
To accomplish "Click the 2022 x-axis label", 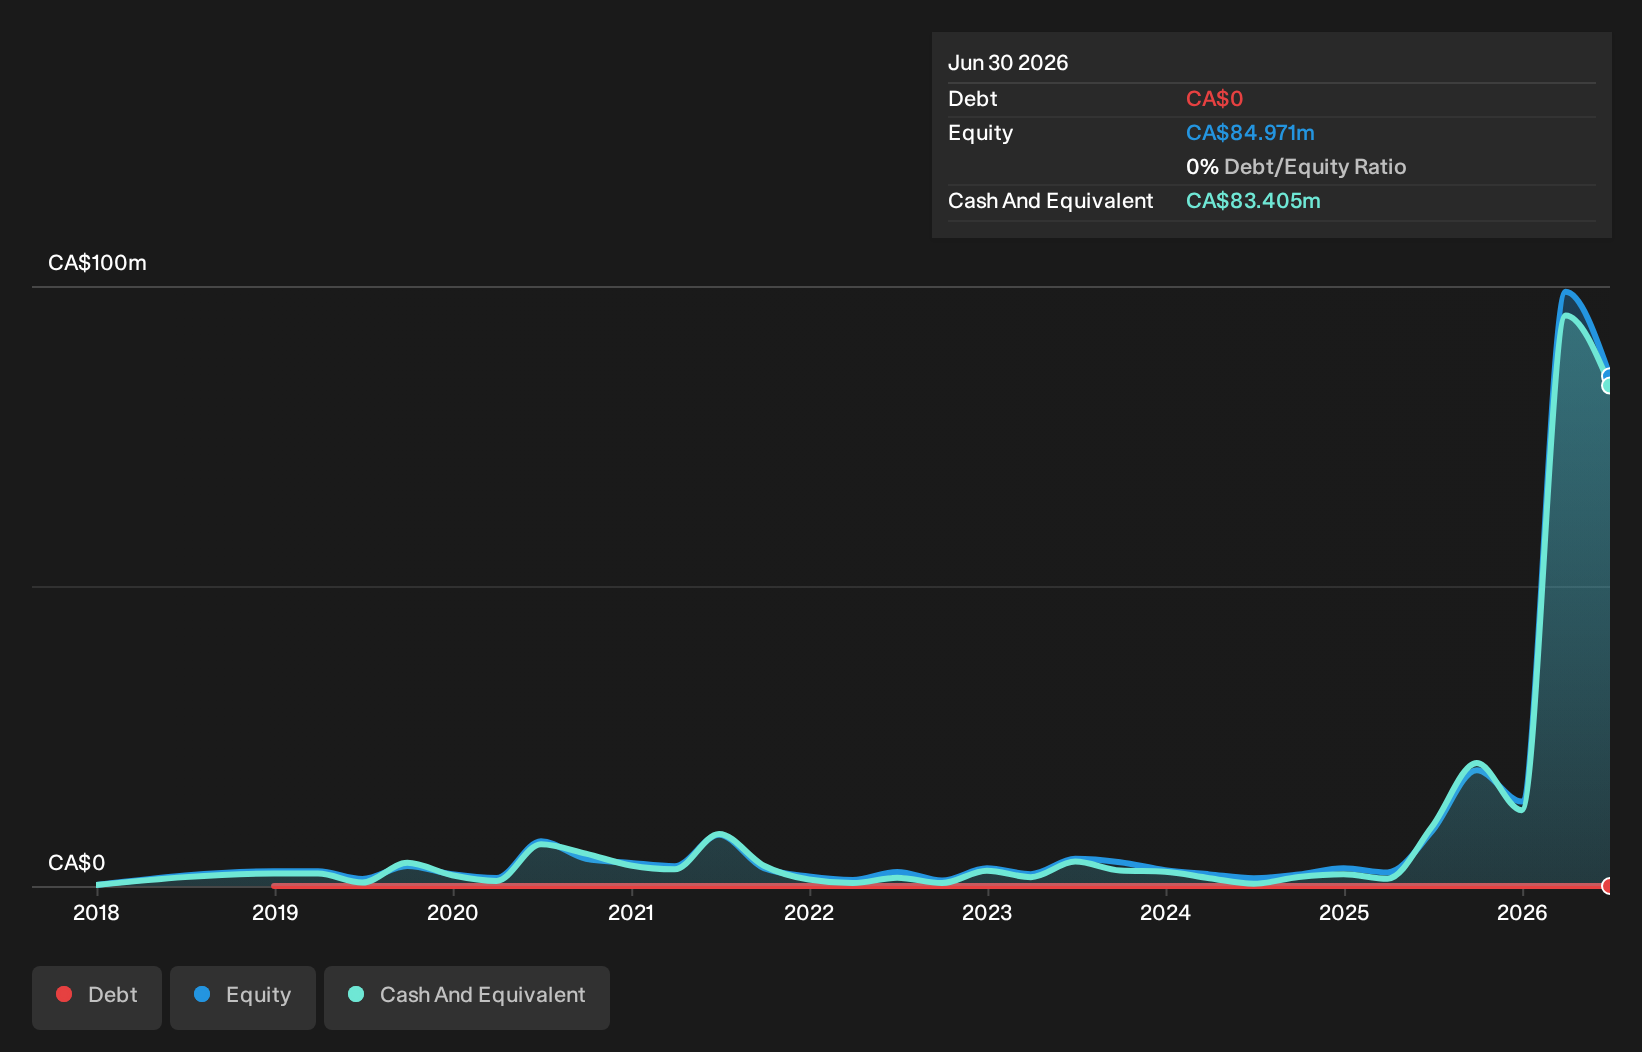I will [x=809, y=913].
